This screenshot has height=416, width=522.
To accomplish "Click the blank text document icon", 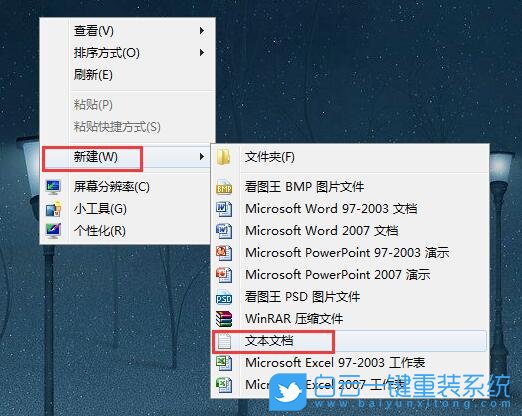I will point(224,341).
